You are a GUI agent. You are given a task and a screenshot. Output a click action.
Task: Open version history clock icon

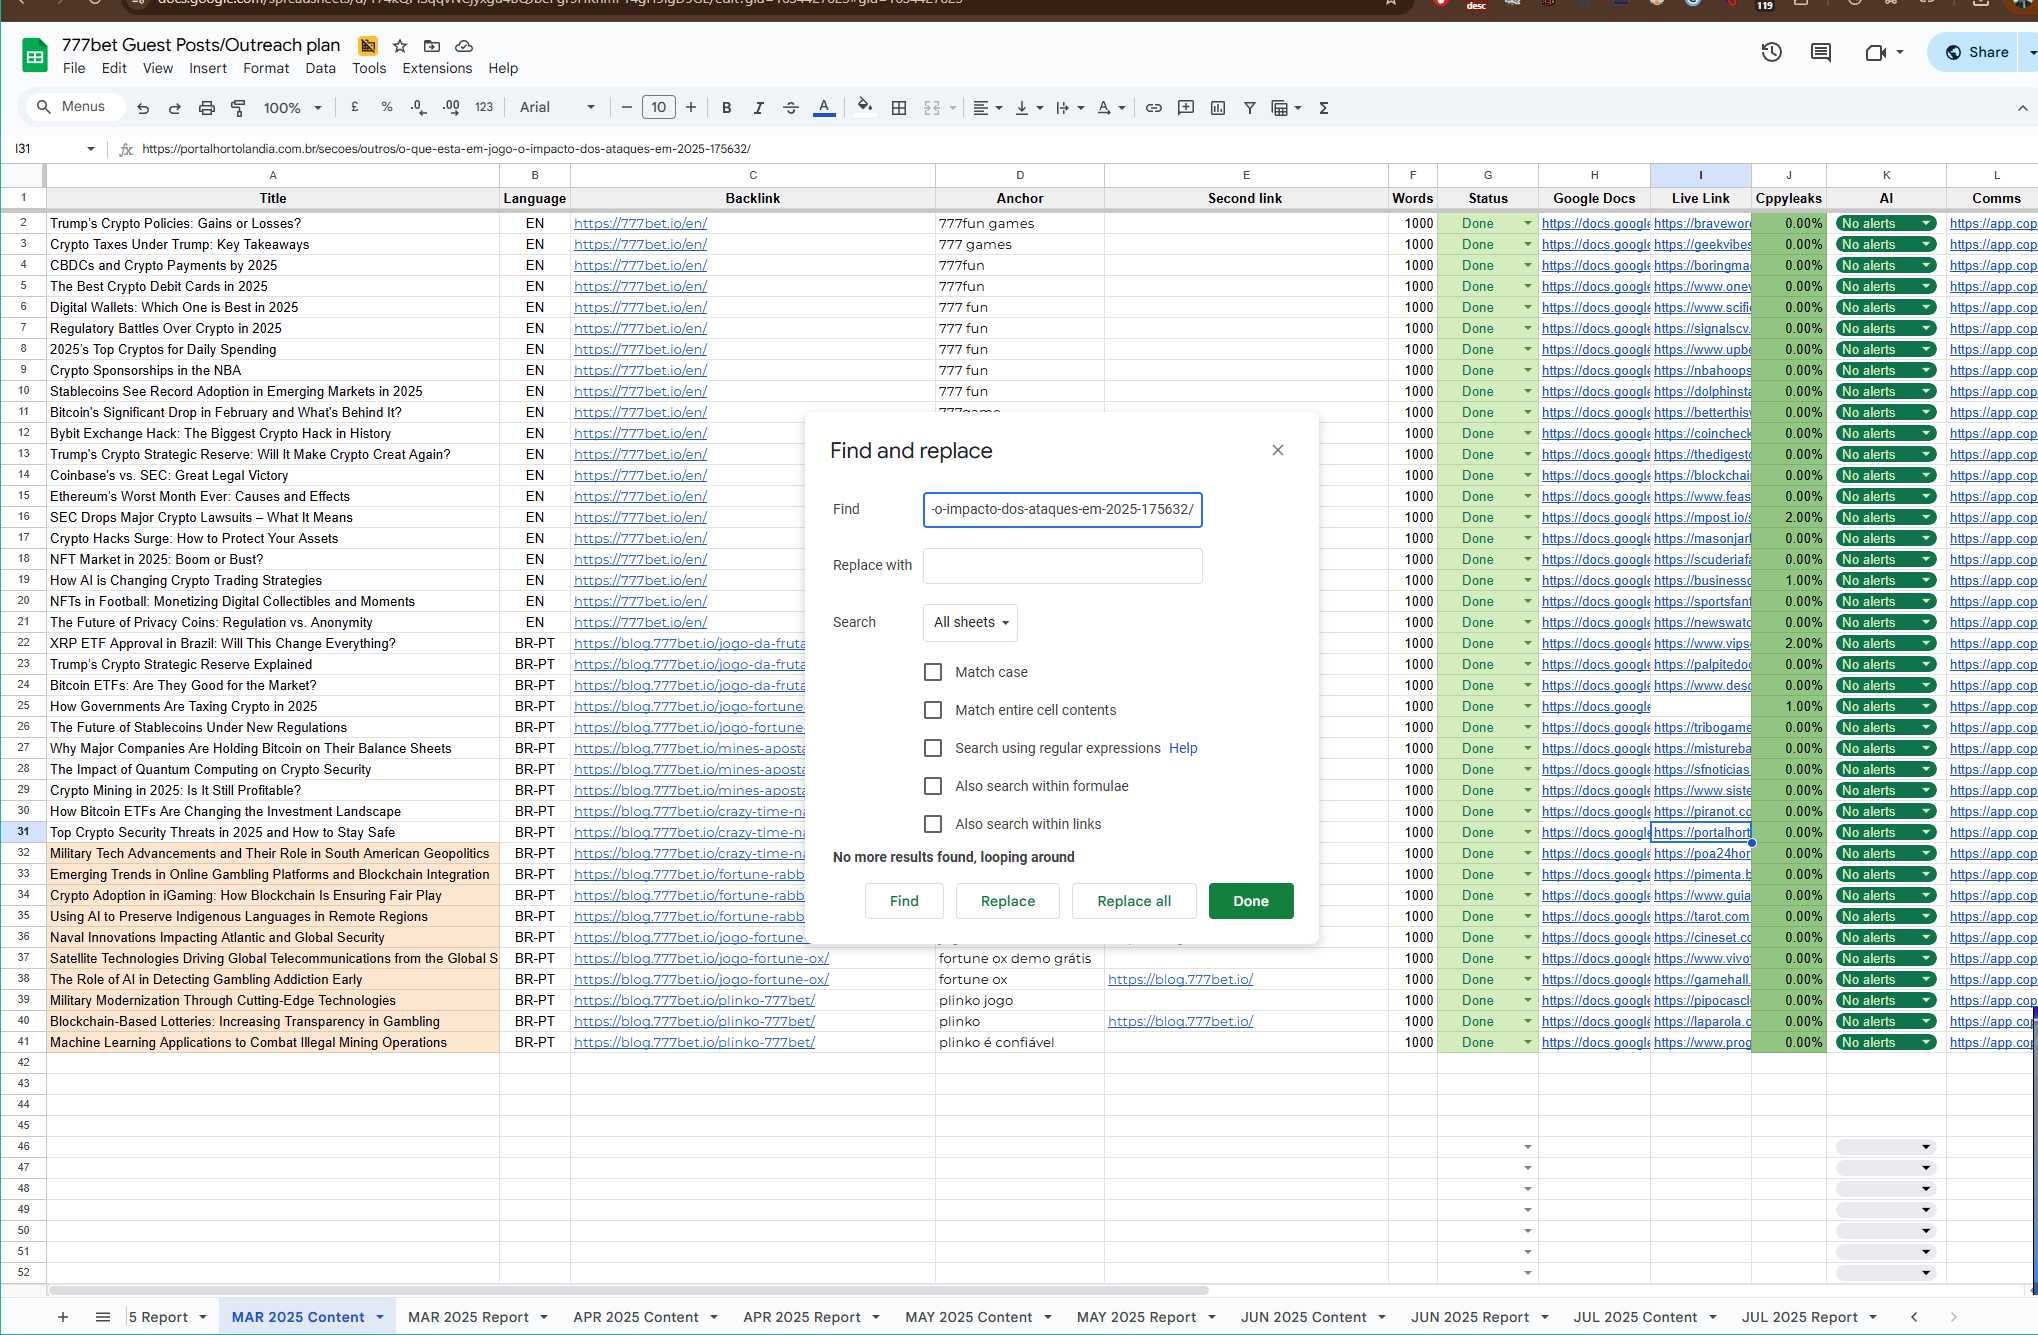tap(1771, 52)
